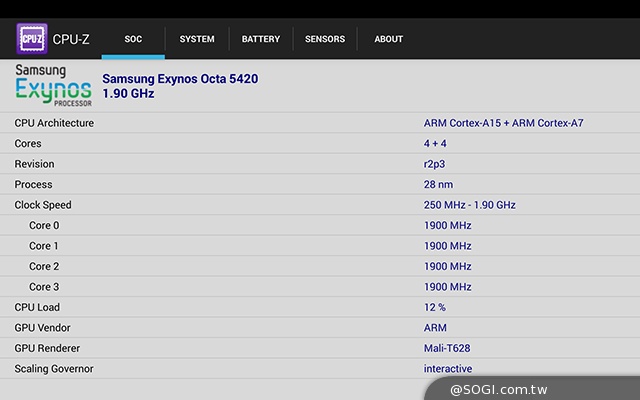Tap the Scaling Governor row
Viewport: 640px width, 400px height.
320,368
